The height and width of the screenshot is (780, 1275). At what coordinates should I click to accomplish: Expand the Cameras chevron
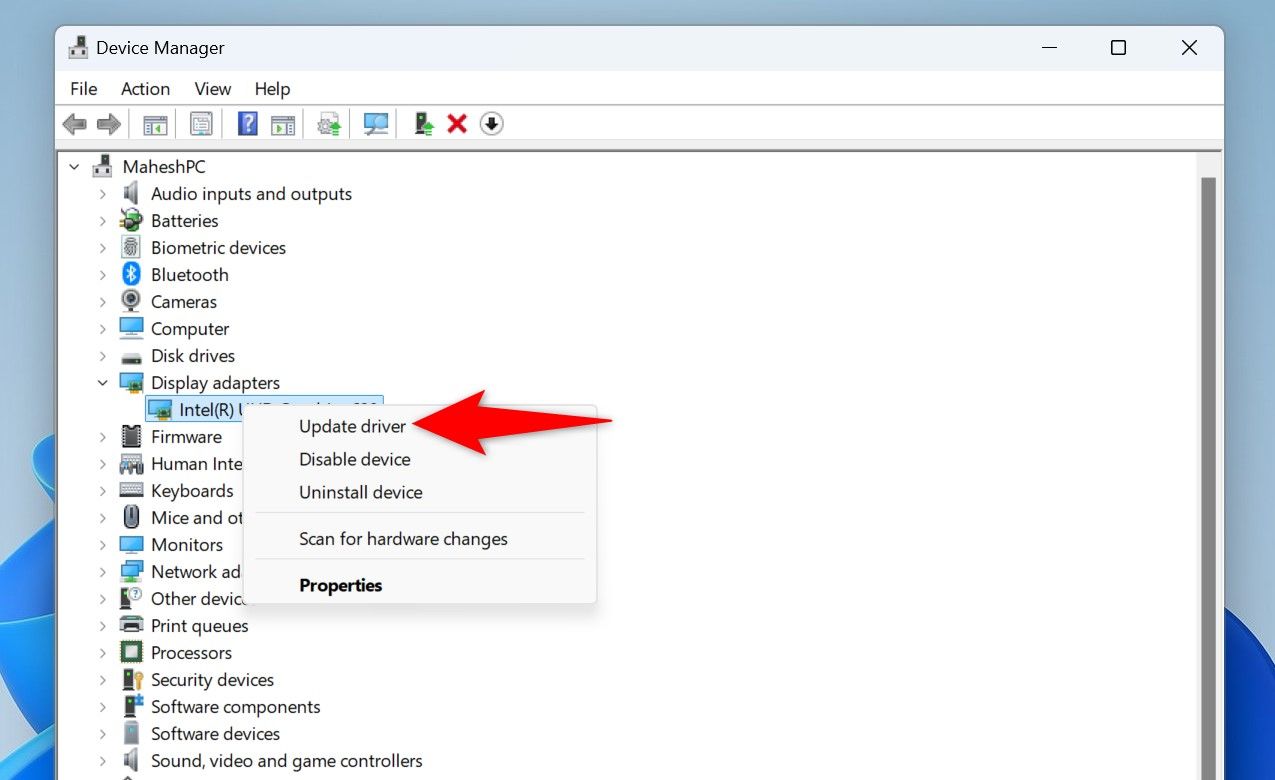click(102, 302)
